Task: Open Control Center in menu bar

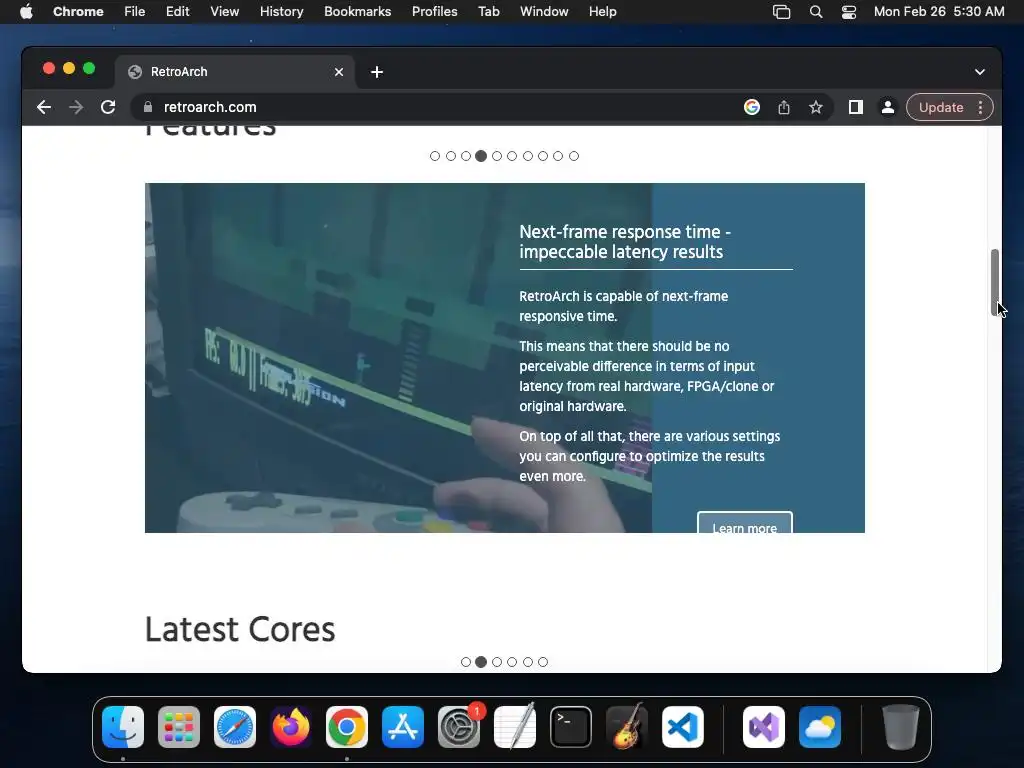Action: click(x=848, y=12)
